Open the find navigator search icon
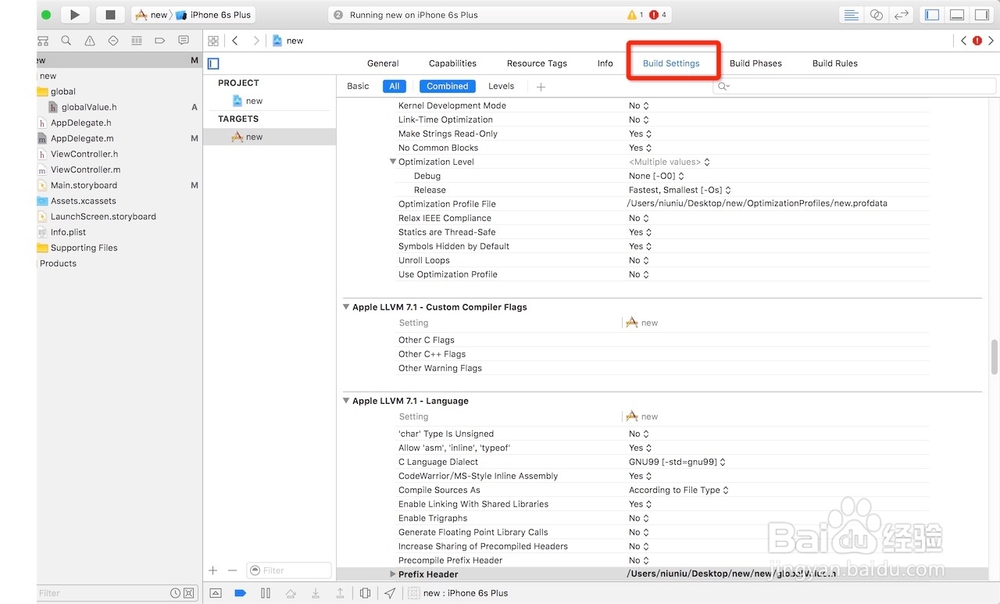Viewport: 1000px width, 604px height. click(x=66, y=40)
